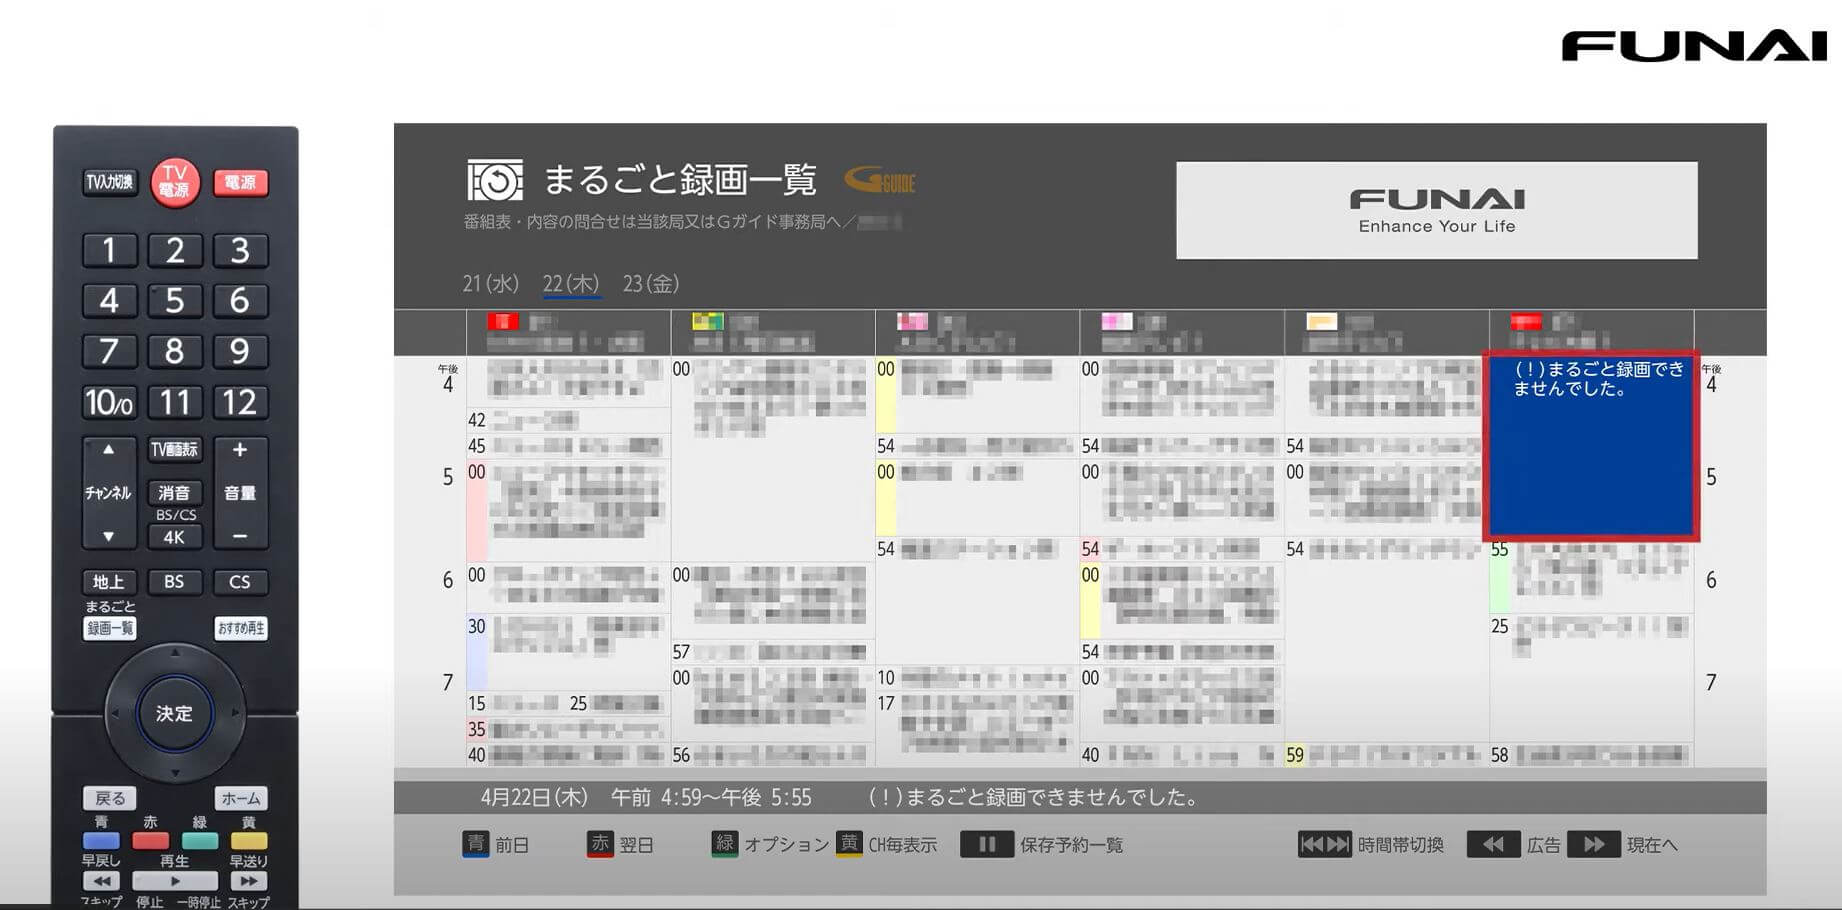This screenshot has height=910, width=1842.
Task: Open まるごと録画一覧 via remote button
Action: pos(109,628)
